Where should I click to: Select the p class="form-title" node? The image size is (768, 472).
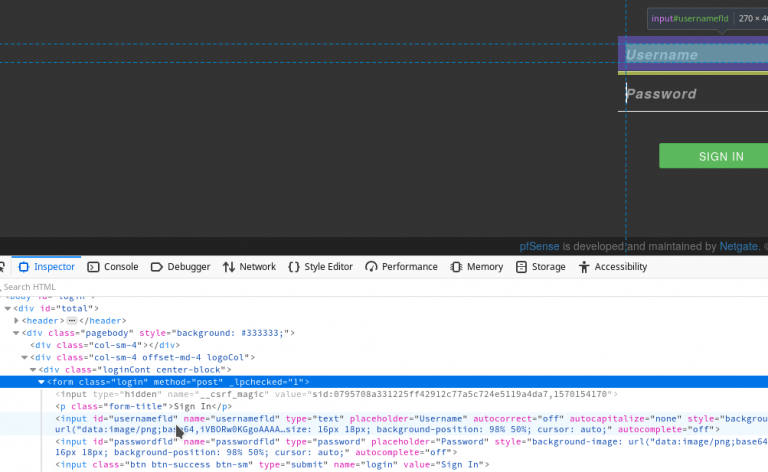[x=144, y=406]
